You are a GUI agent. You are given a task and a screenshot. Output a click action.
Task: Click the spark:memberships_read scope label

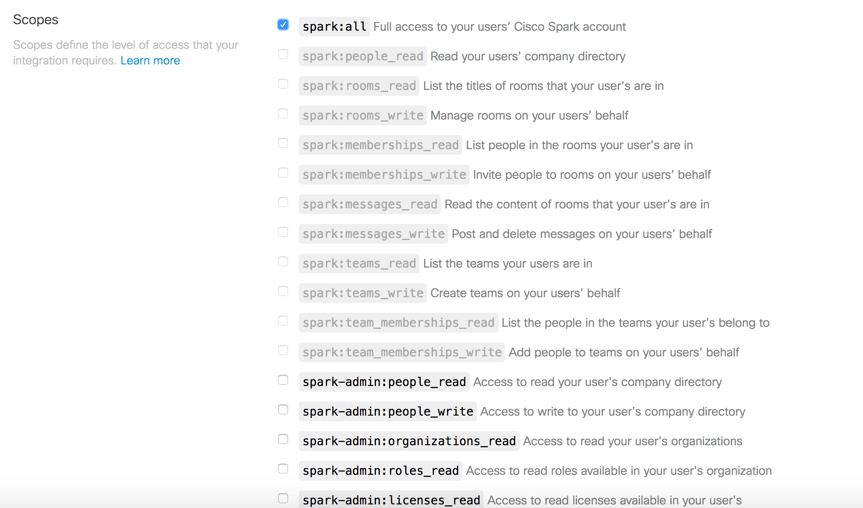click(380, 145)
